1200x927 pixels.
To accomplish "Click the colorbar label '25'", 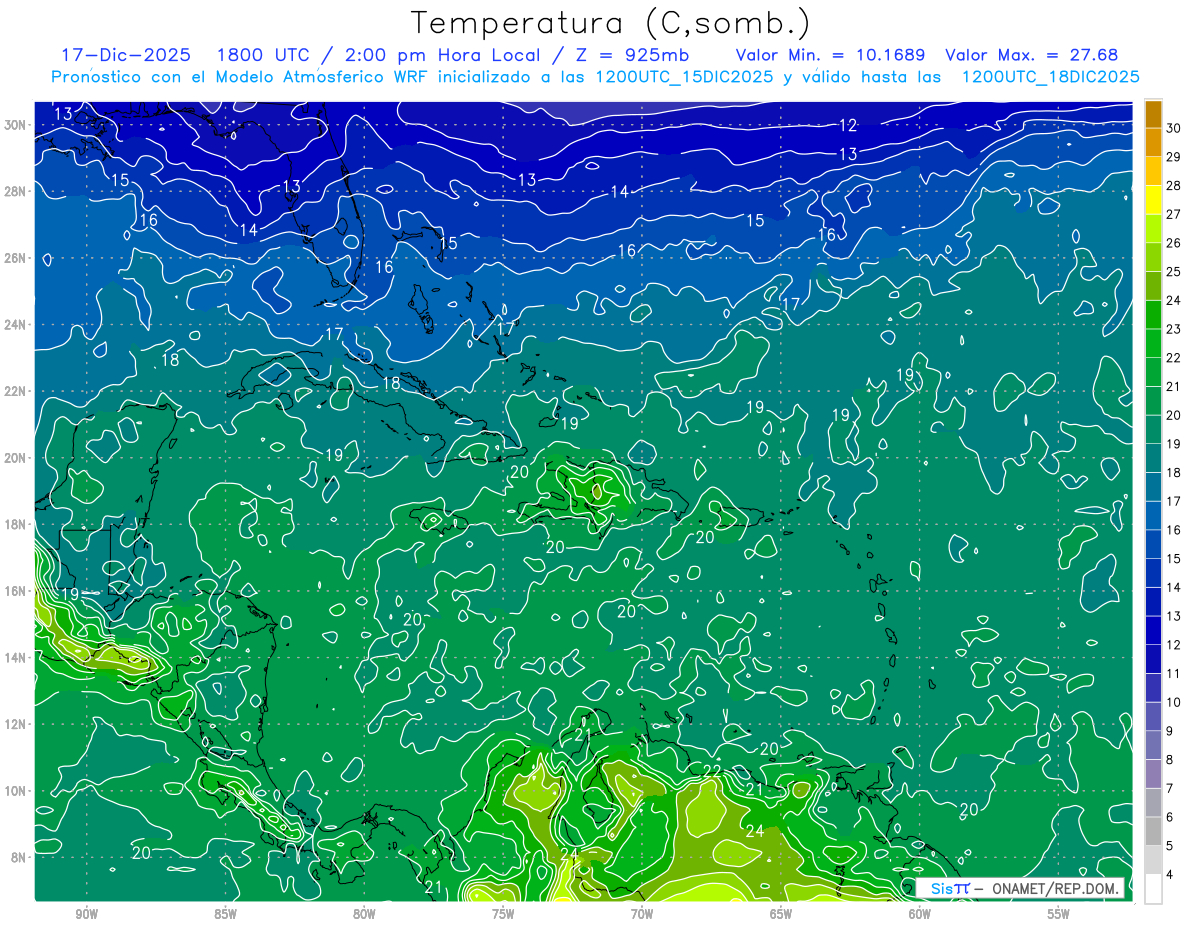I will point(1173,271).
